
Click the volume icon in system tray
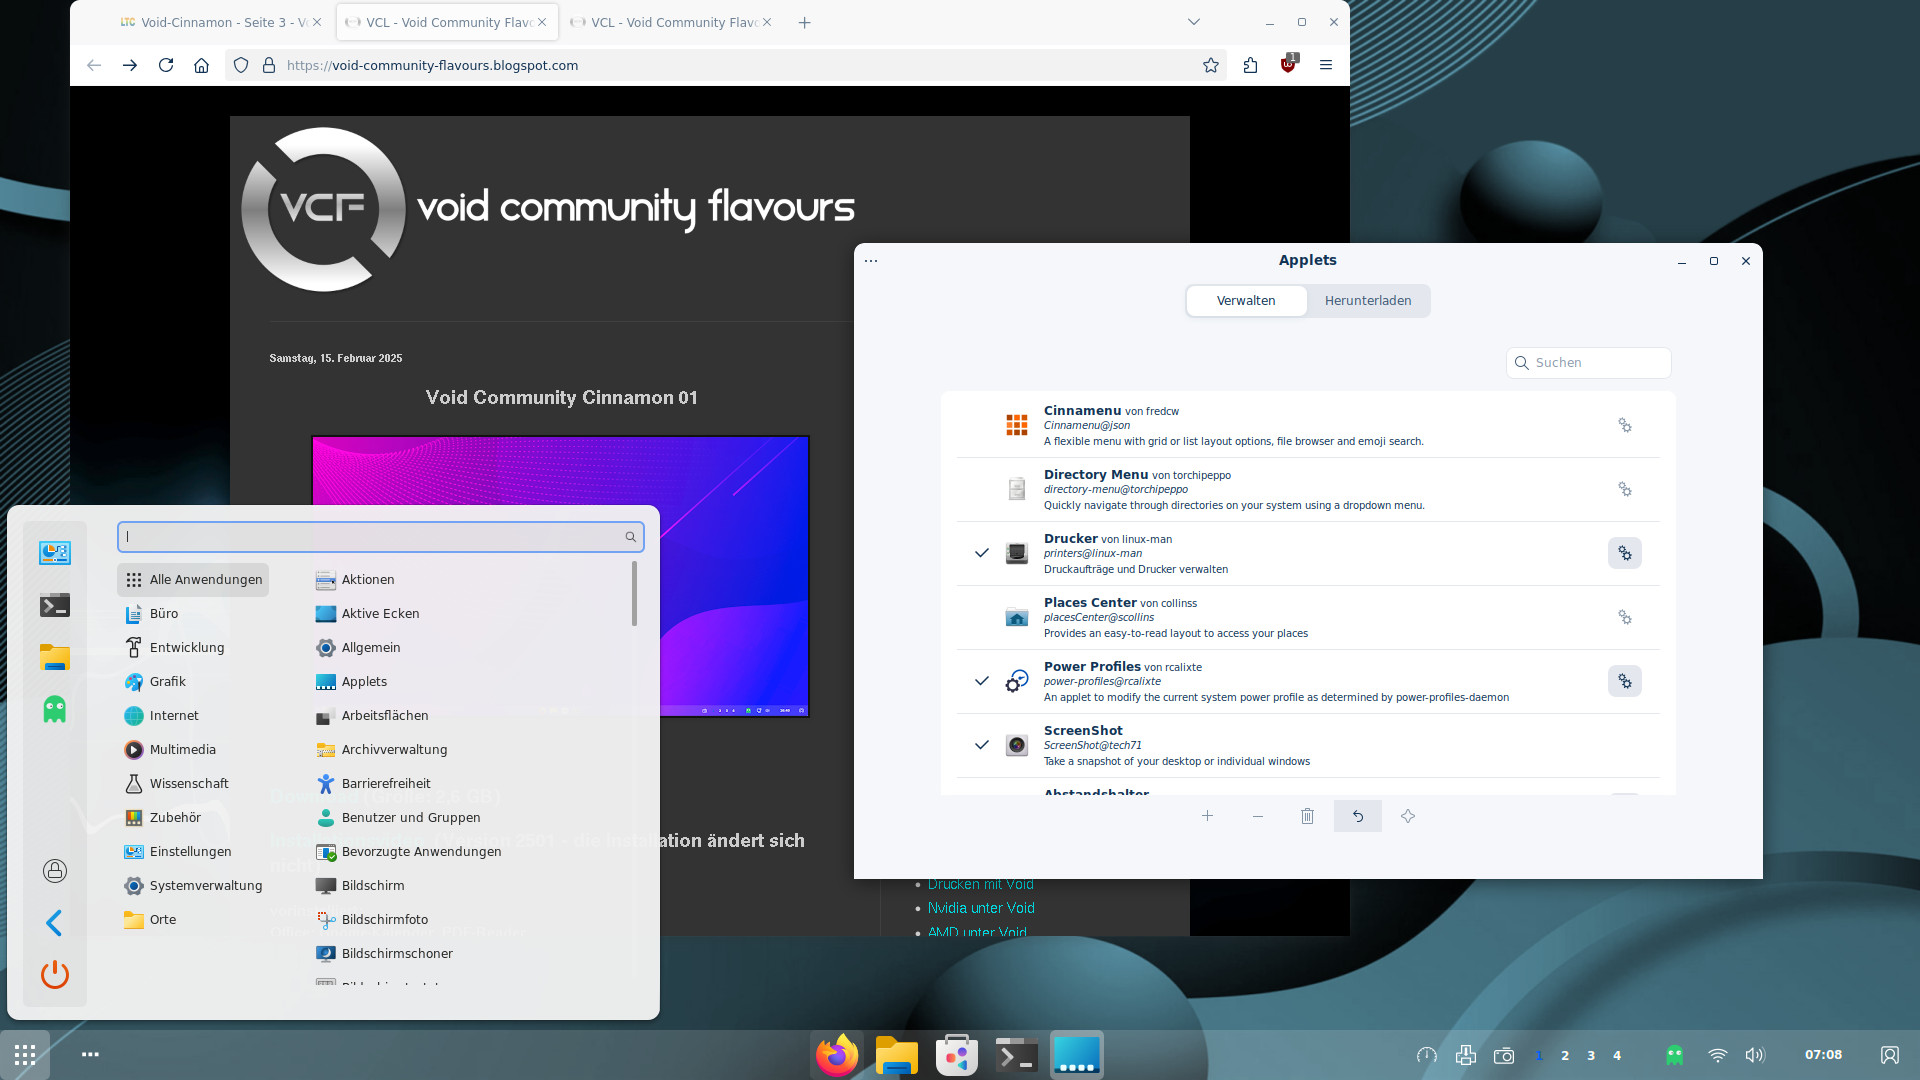pyautogui.click(x=1755, y=1055)
